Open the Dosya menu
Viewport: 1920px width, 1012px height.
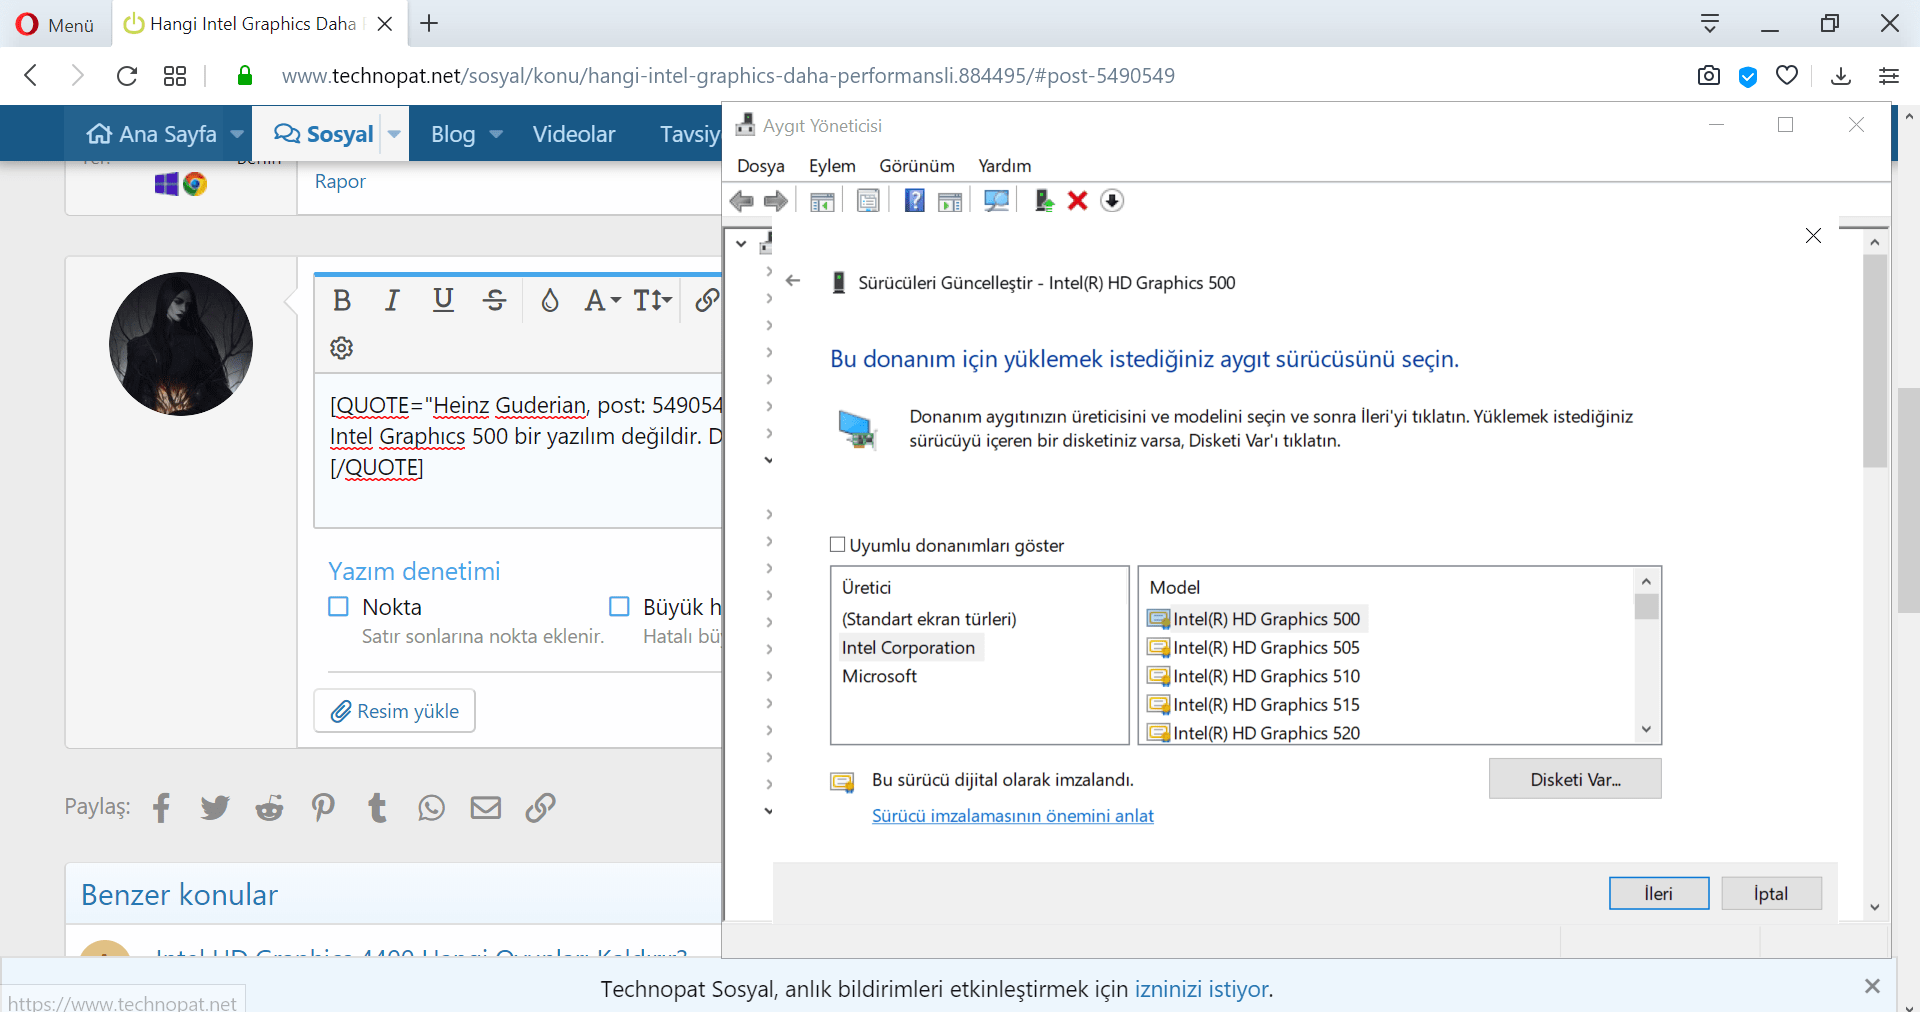(761, 166)
